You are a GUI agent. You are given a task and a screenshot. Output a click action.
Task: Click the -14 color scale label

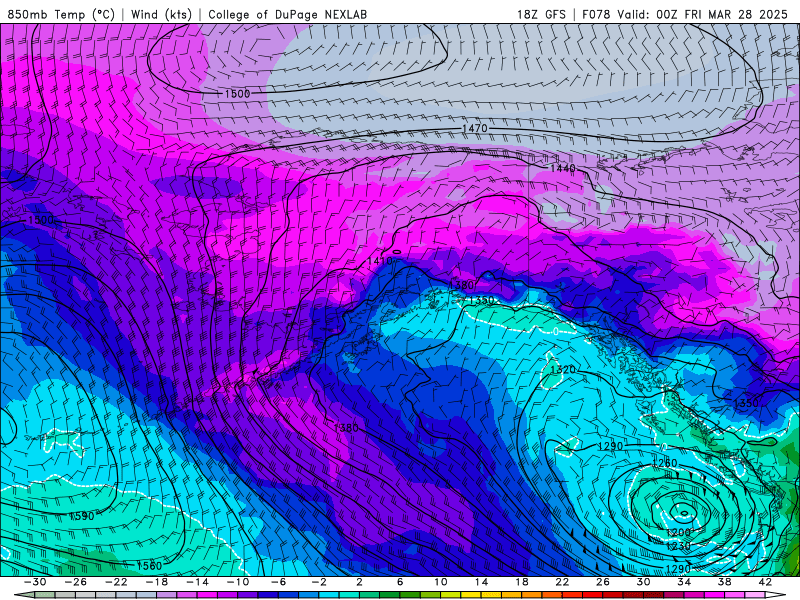tap(197, 582)
